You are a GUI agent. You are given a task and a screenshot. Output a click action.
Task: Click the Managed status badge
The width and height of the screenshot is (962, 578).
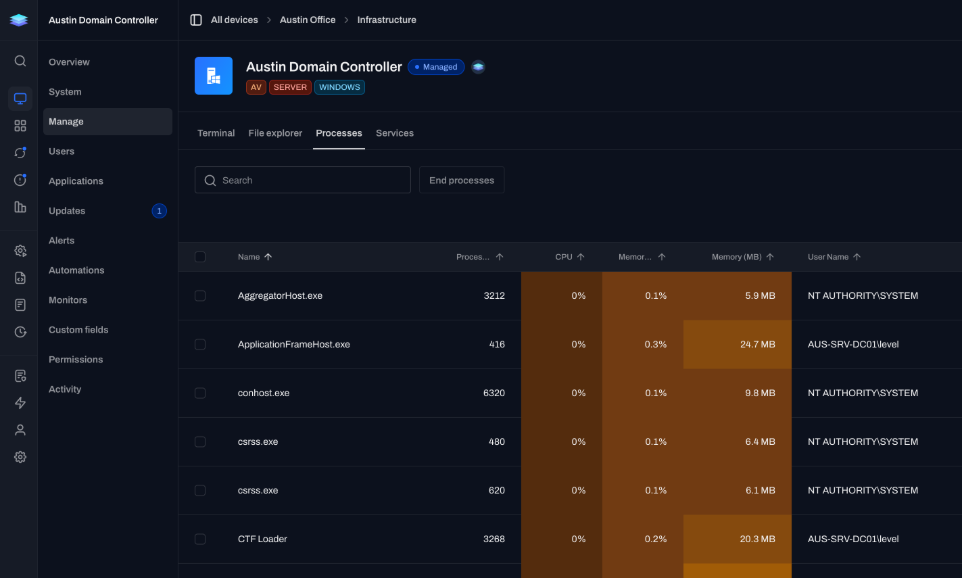coord(436,67)
